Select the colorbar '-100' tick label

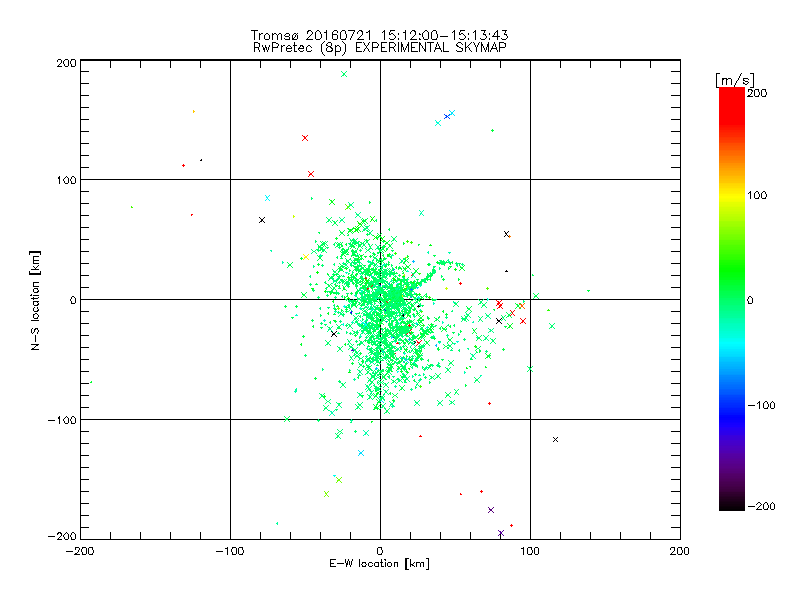pos(761,405)
